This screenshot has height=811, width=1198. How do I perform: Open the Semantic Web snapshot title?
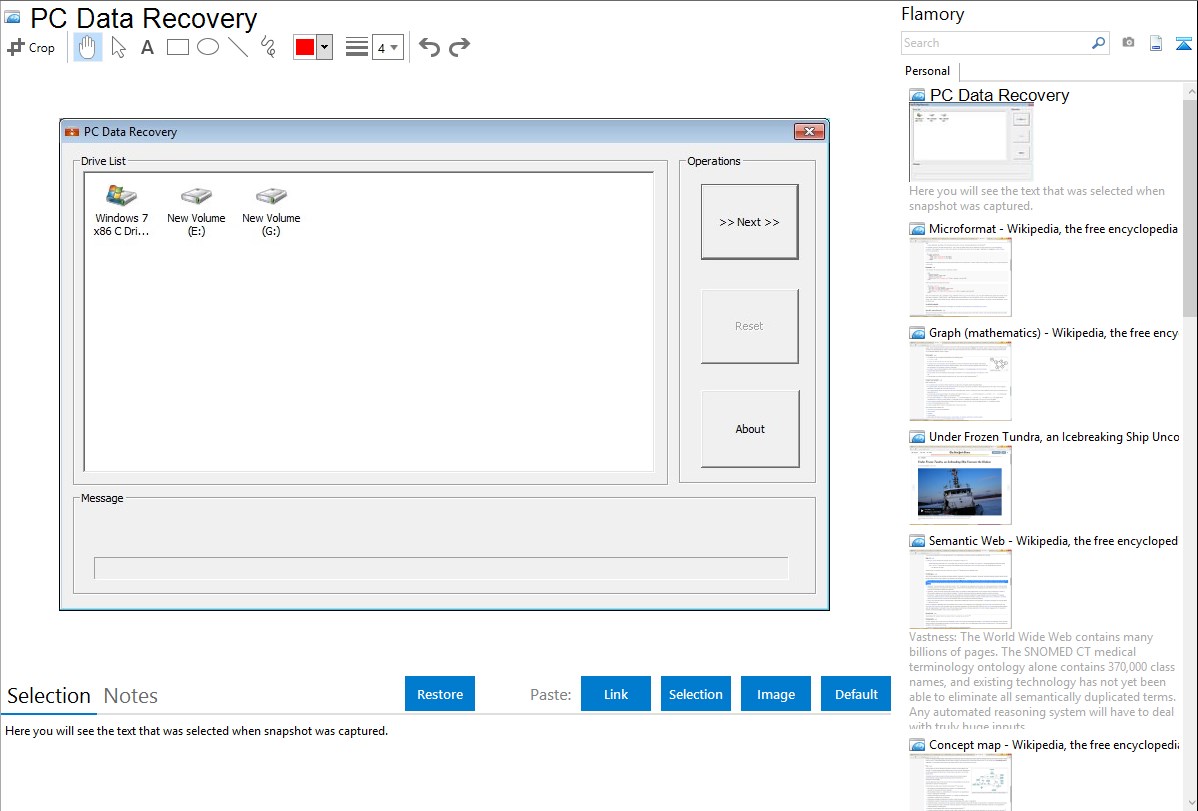point(1053,540)
